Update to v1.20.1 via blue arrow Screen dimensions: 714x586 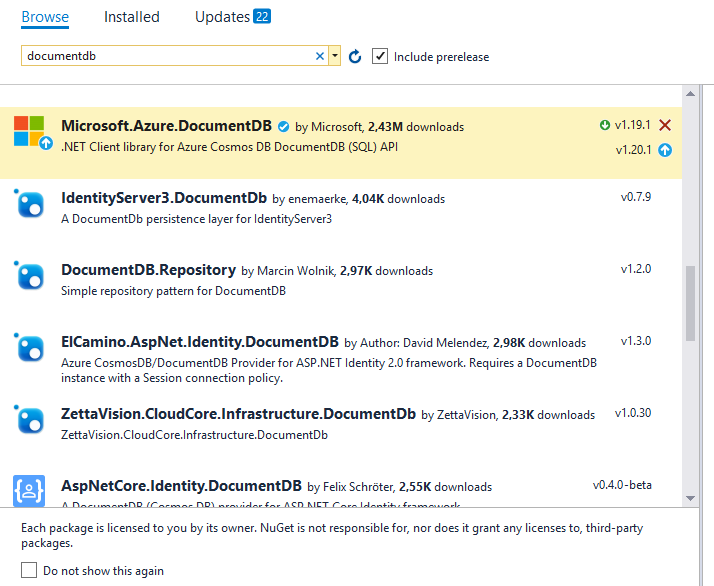(665, 150)
